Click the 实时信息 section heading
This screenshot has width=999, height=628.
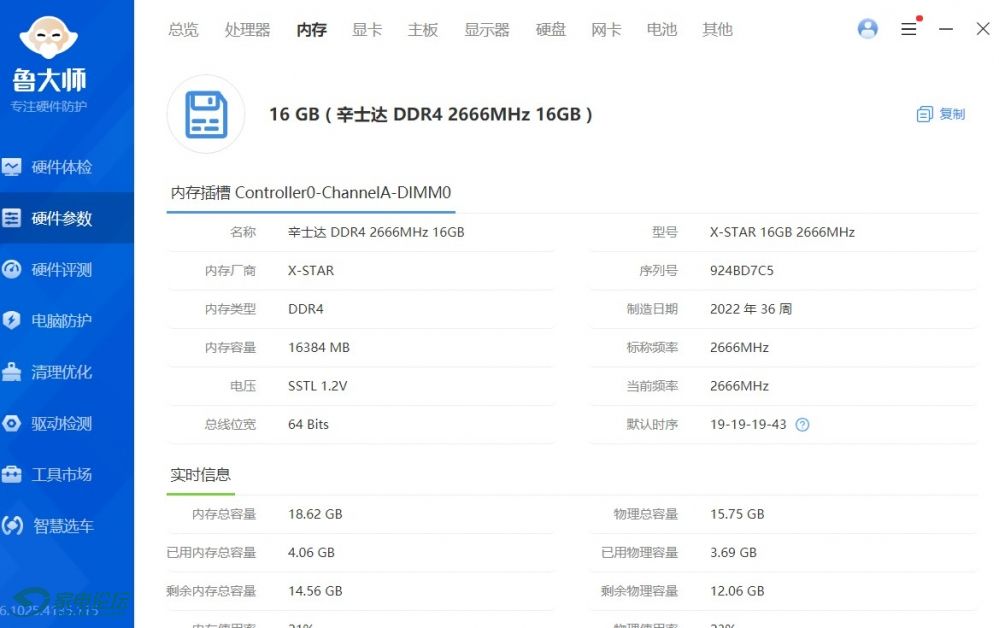point(201,475)
